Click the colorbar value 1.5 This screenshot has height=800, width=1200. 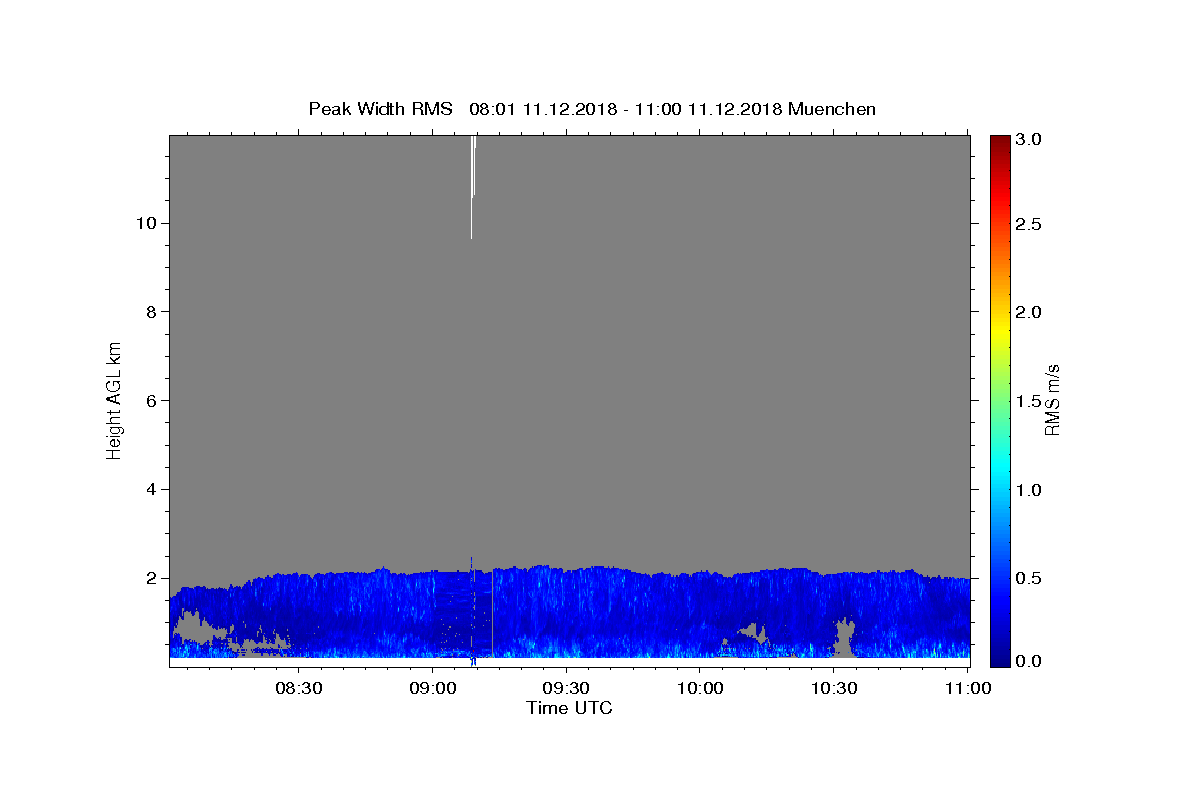tap(1029, 401)
